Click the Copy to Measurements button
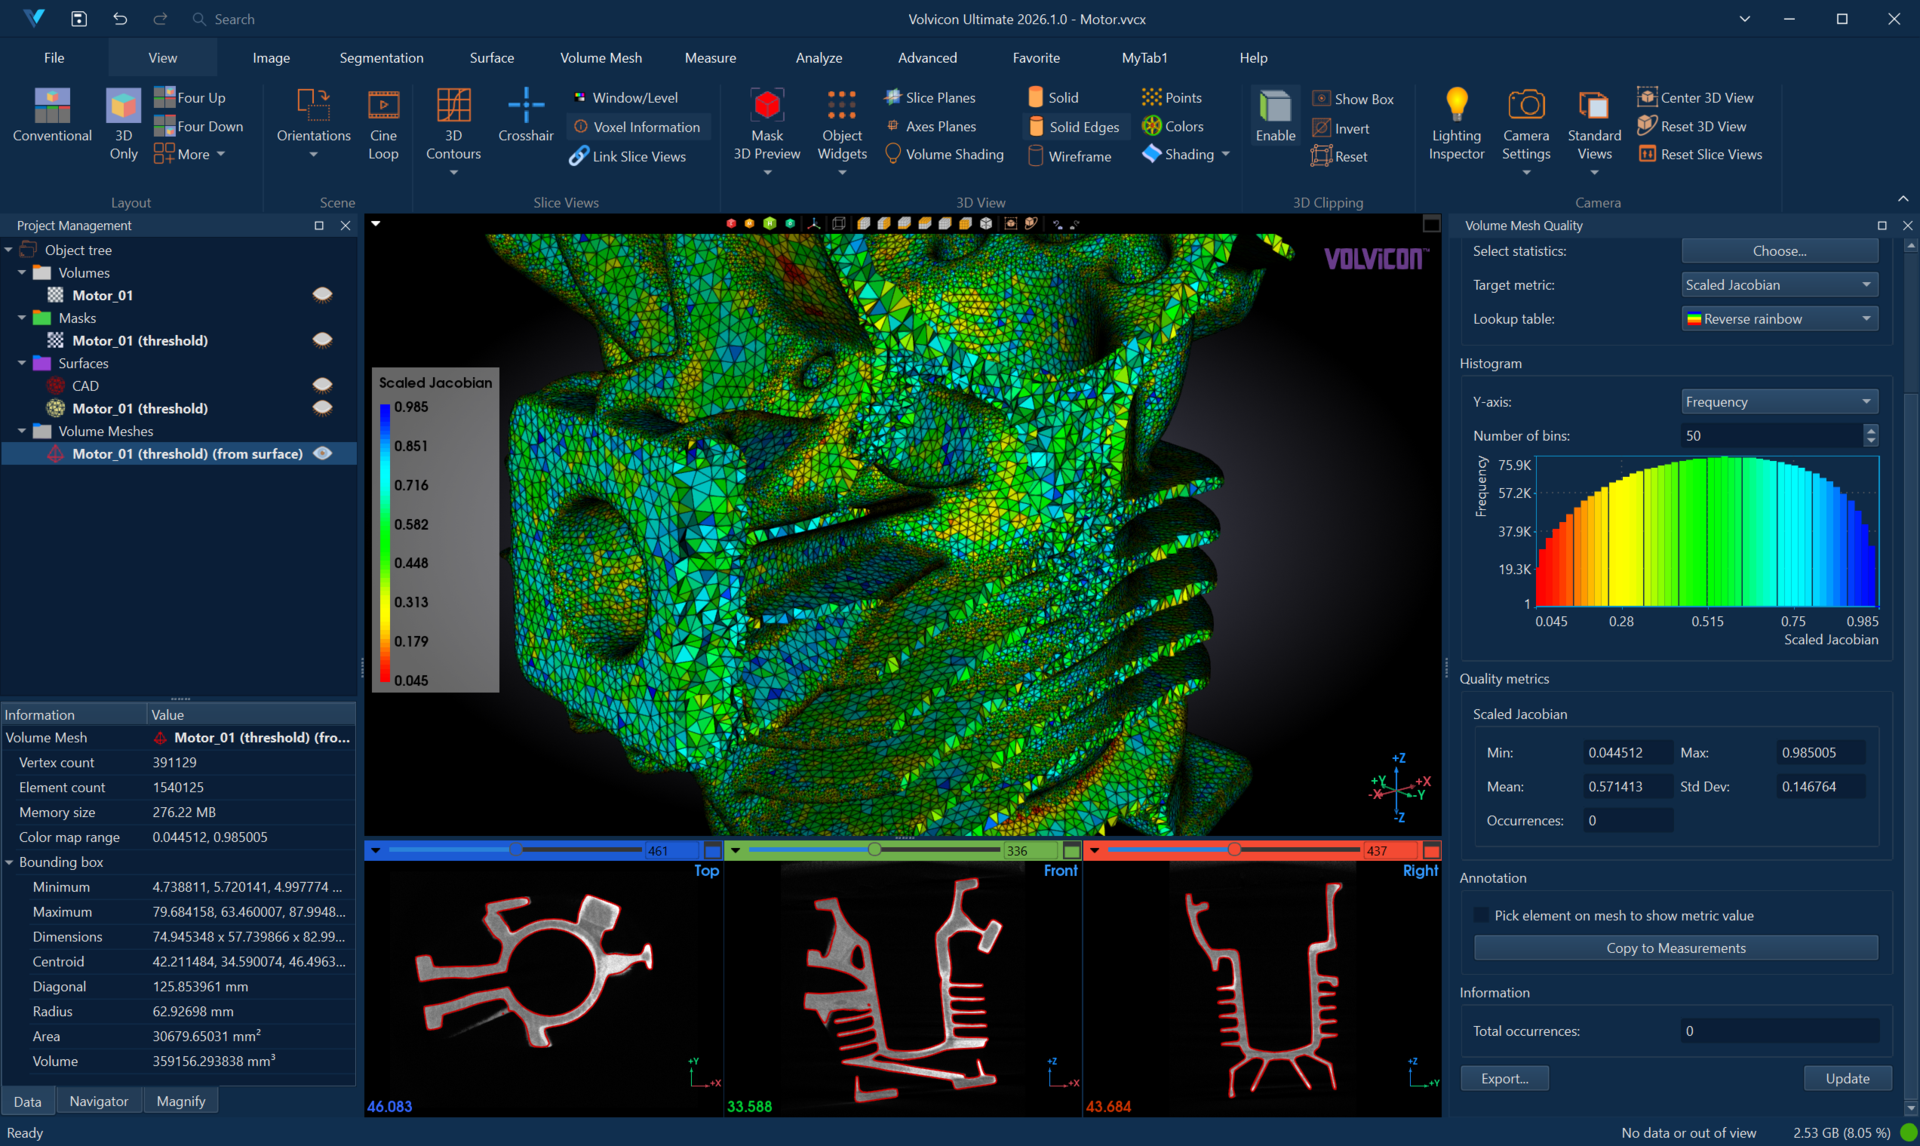Viewport: 1920px width, 1146px height. (x=1675, y=948)
